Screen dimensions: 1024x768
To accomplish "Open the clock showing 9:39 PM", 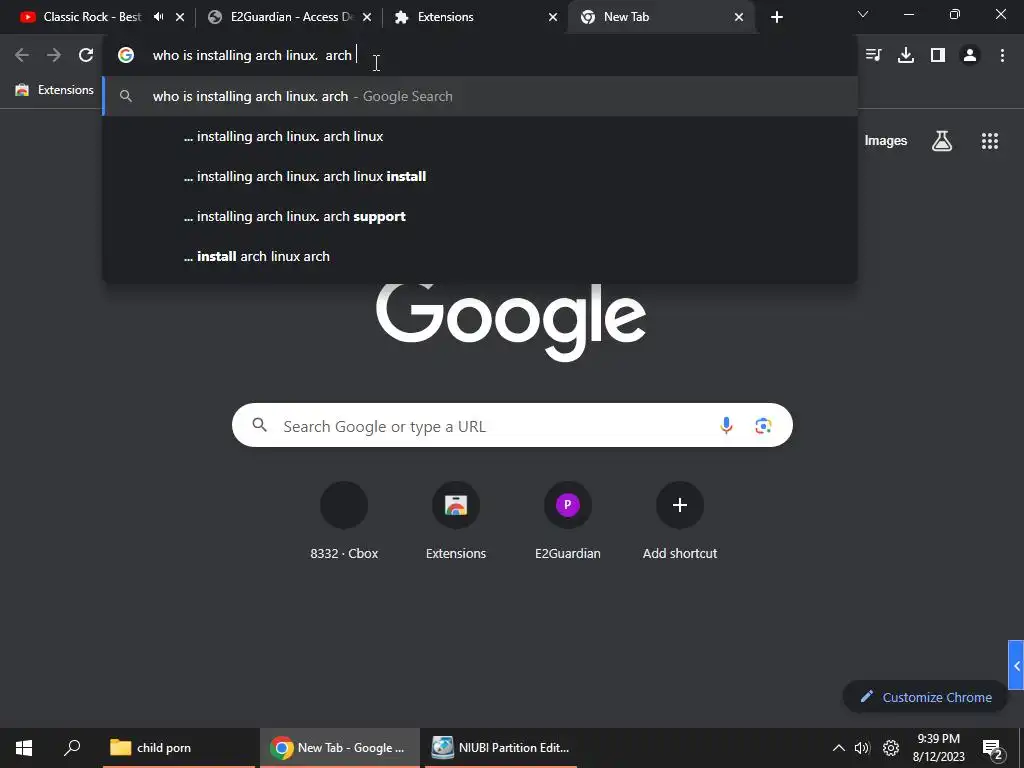I will 938,748.
